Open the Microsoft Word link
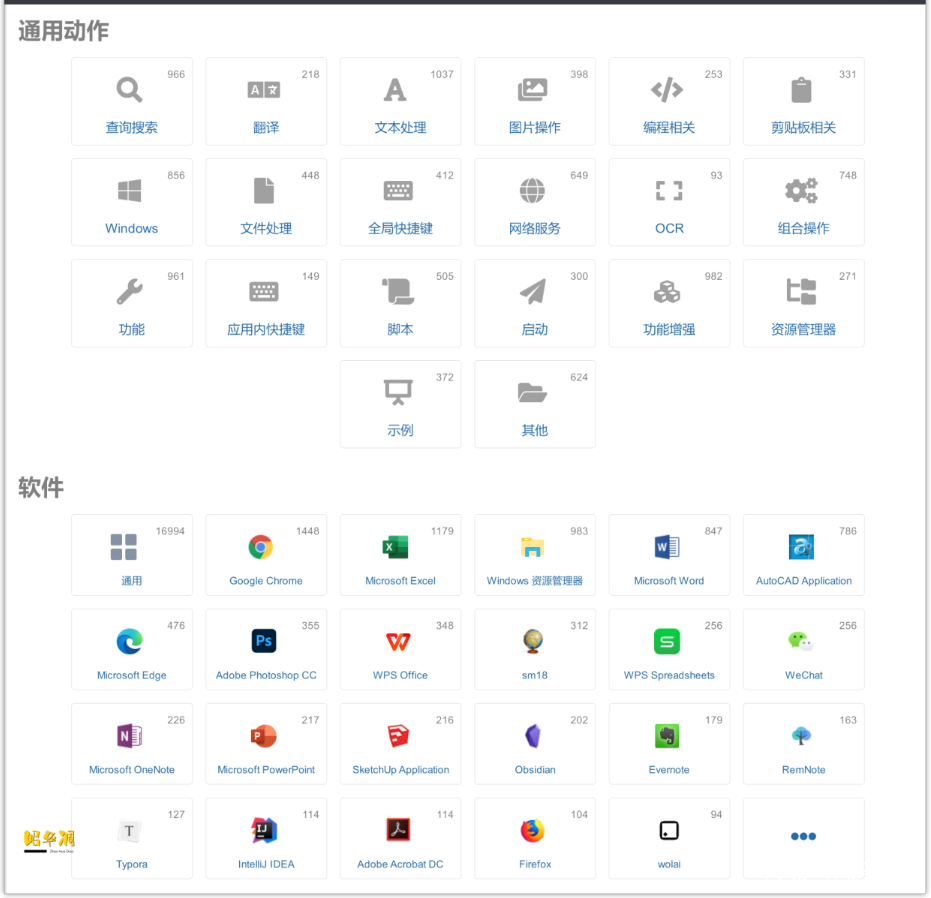This screenshot has height=898, width=931. [x=669, y=581]
